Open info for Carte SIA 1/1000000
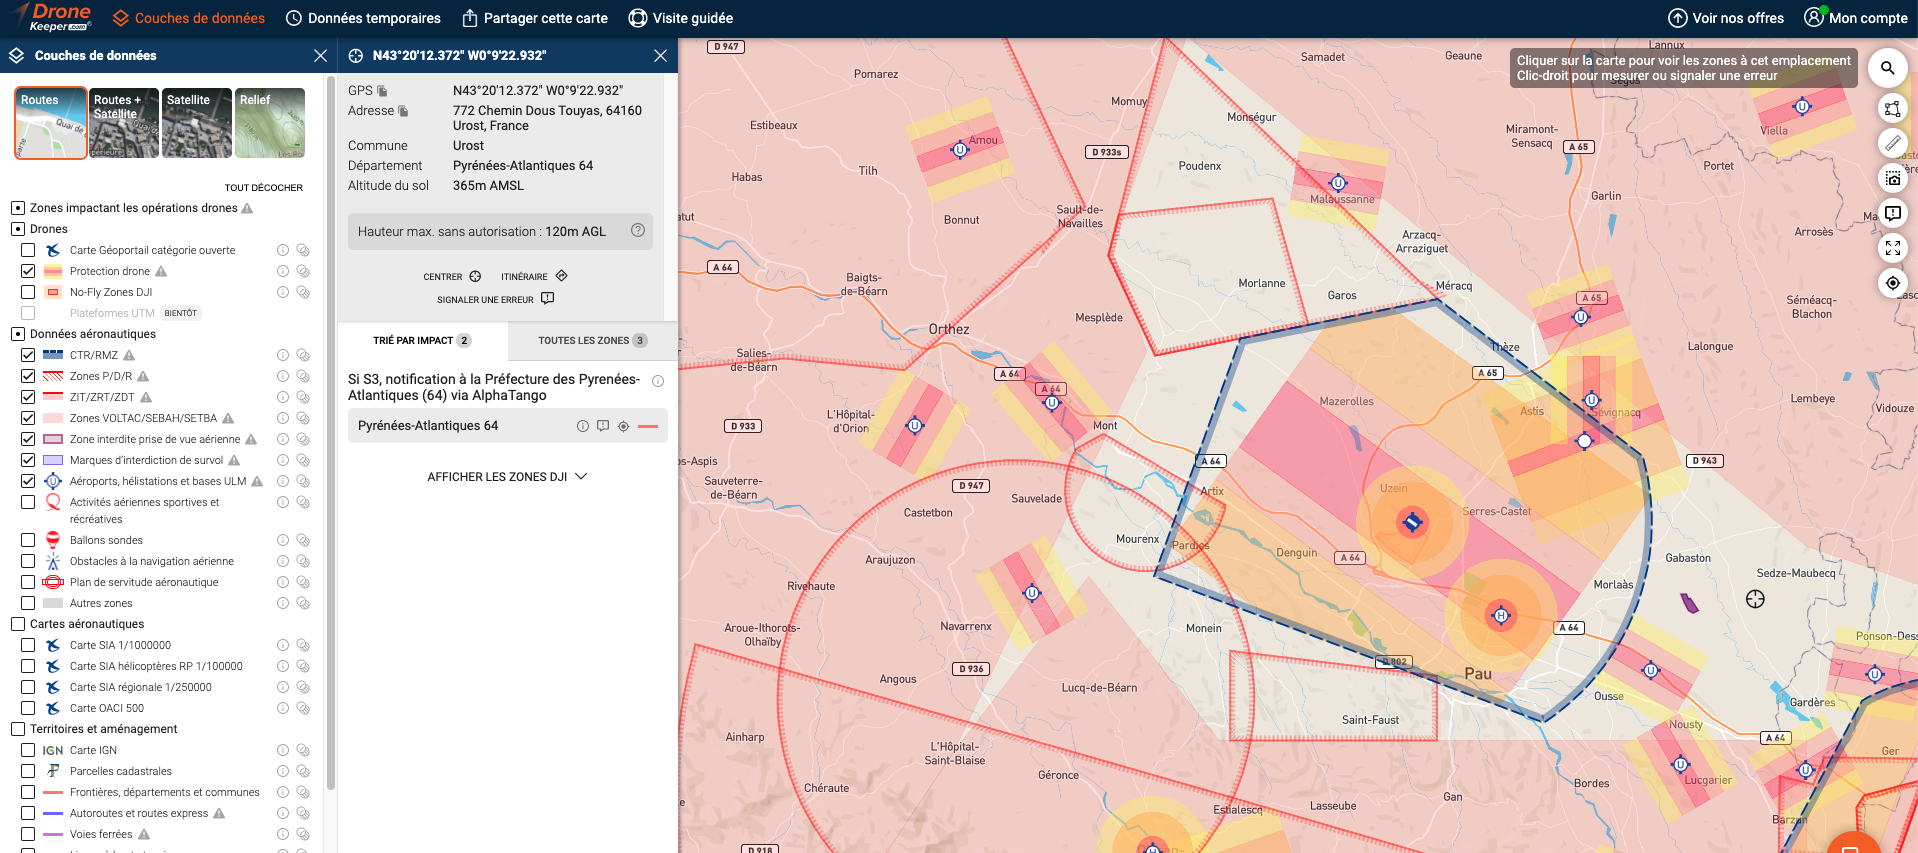This screenshot has height=853, width=1918. click(x=283, y=645)
